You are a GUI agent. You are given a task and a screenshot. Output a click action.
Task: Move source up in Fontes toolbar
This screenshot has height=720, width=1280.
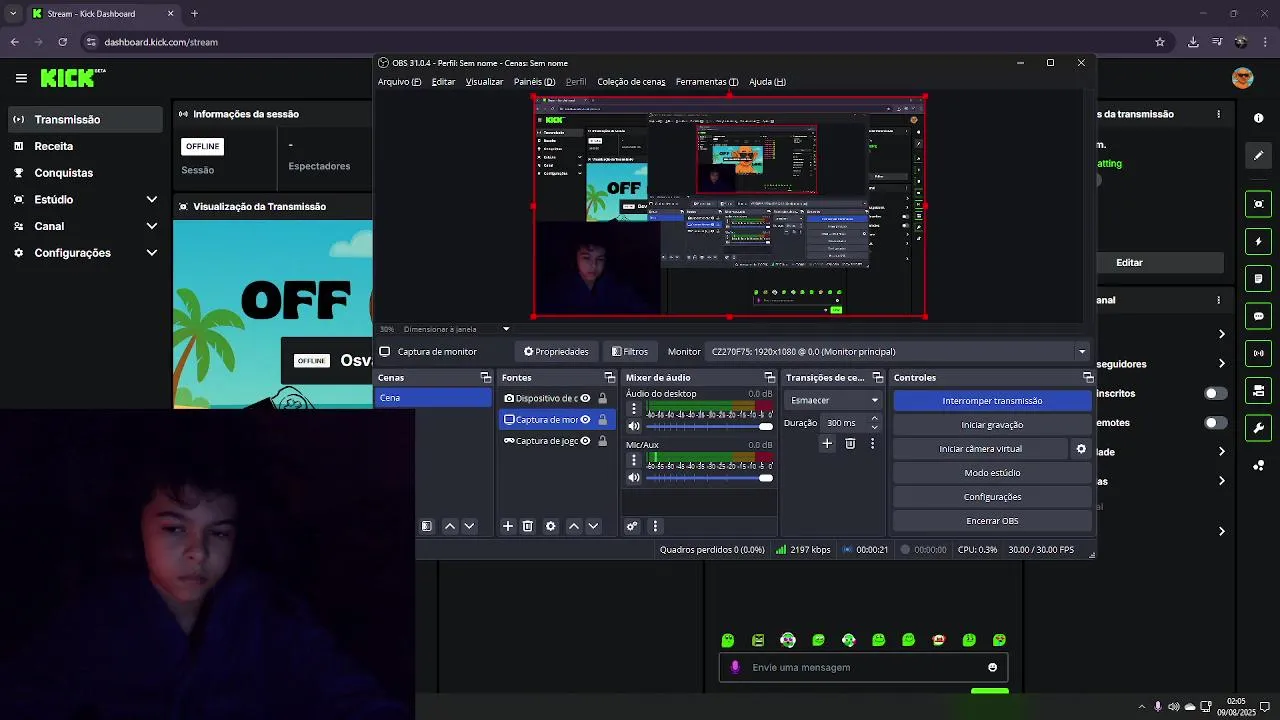tap(574, 526)
